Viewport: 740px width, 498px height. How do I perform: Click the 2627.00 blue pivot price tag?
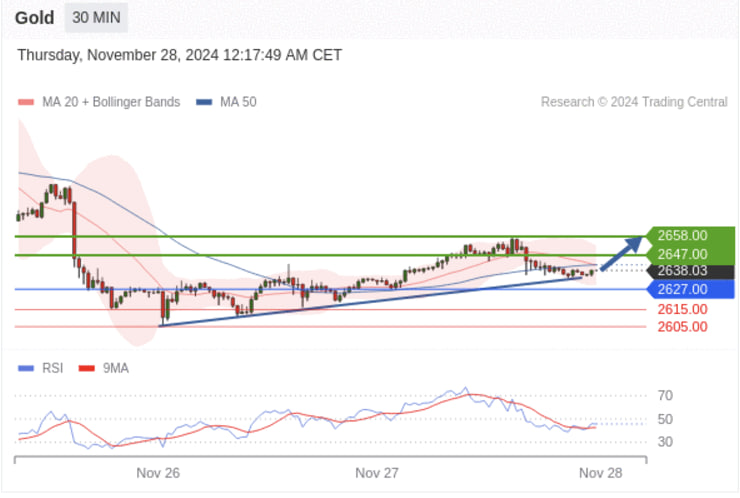coord(690,289)
